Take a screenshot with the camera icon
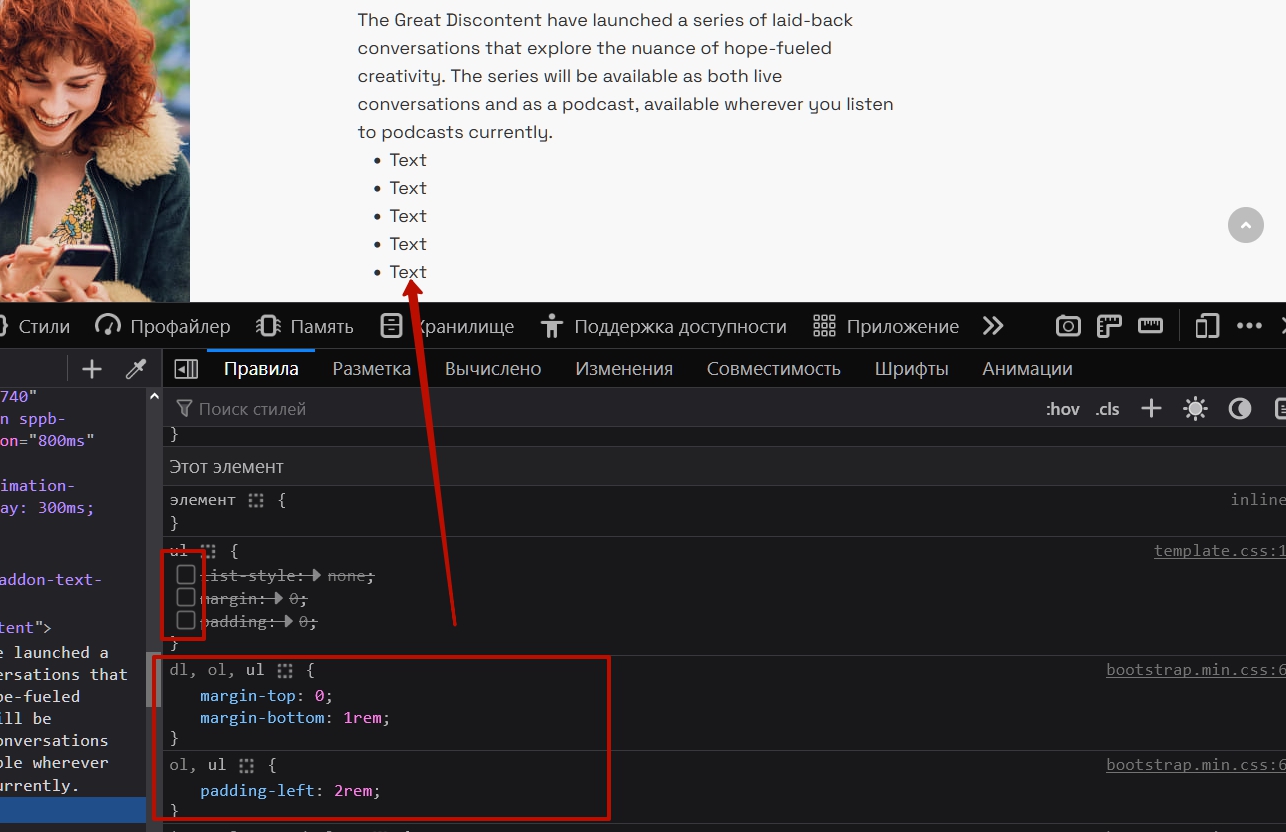Viewport: 1286px width, 832px height. (1068, 326)
